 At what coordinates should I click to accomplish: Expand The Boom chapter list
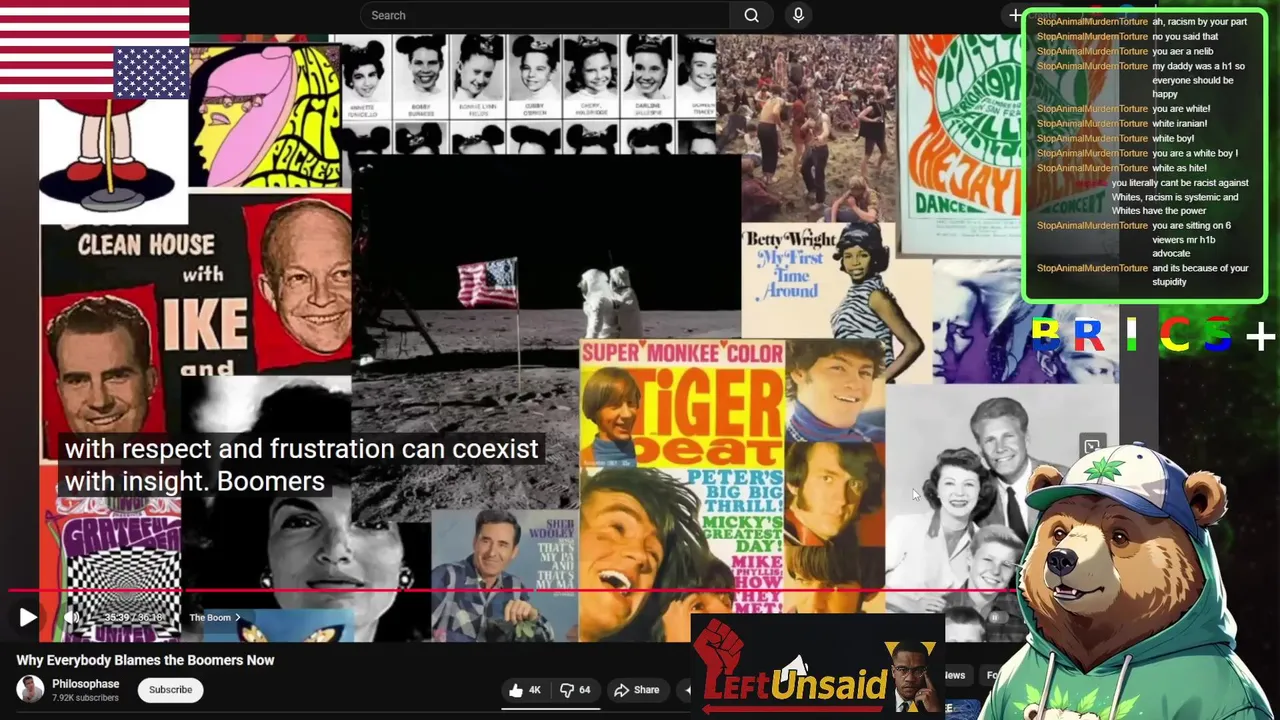(215, 618)
